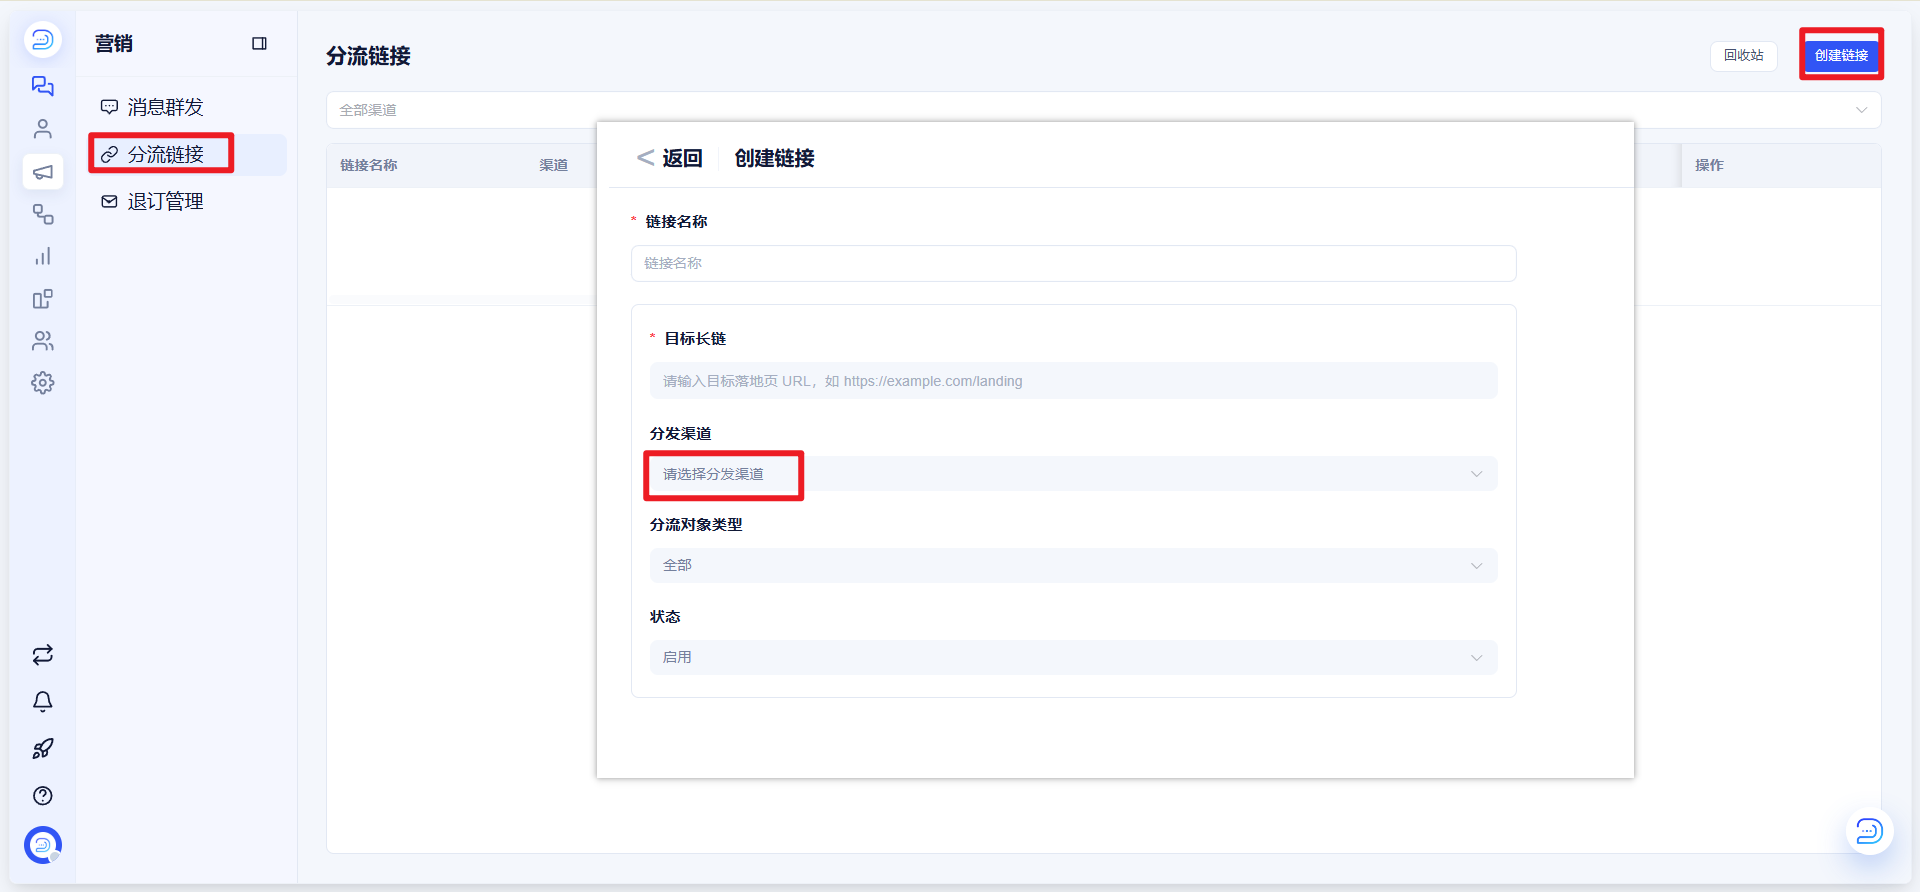
Task: Open the 分流对象类型 dropdown showing 全部
Action: (x=1073, y=566)
